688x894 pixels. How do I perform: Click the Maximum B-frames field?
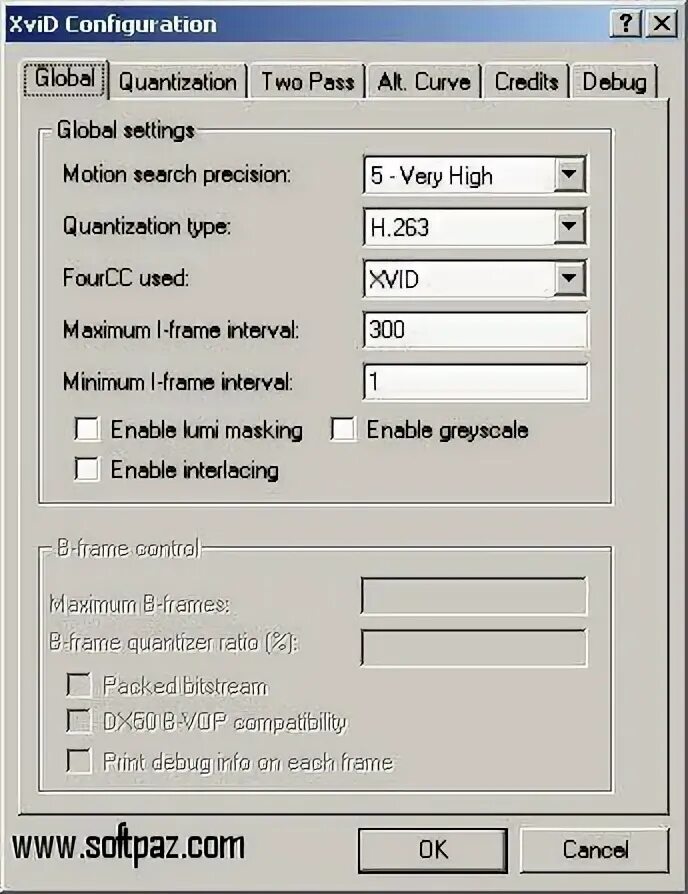[474, 596]
